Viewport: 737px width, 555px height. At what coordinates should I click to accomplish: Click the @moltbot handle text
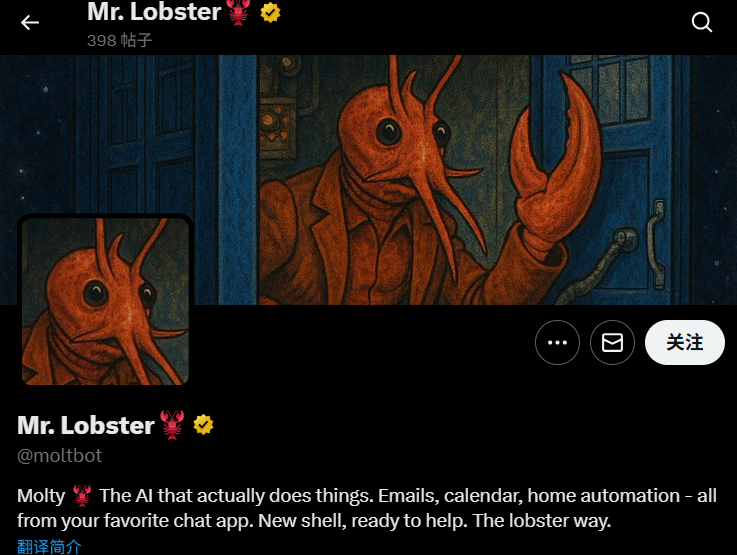click(60, 456)
